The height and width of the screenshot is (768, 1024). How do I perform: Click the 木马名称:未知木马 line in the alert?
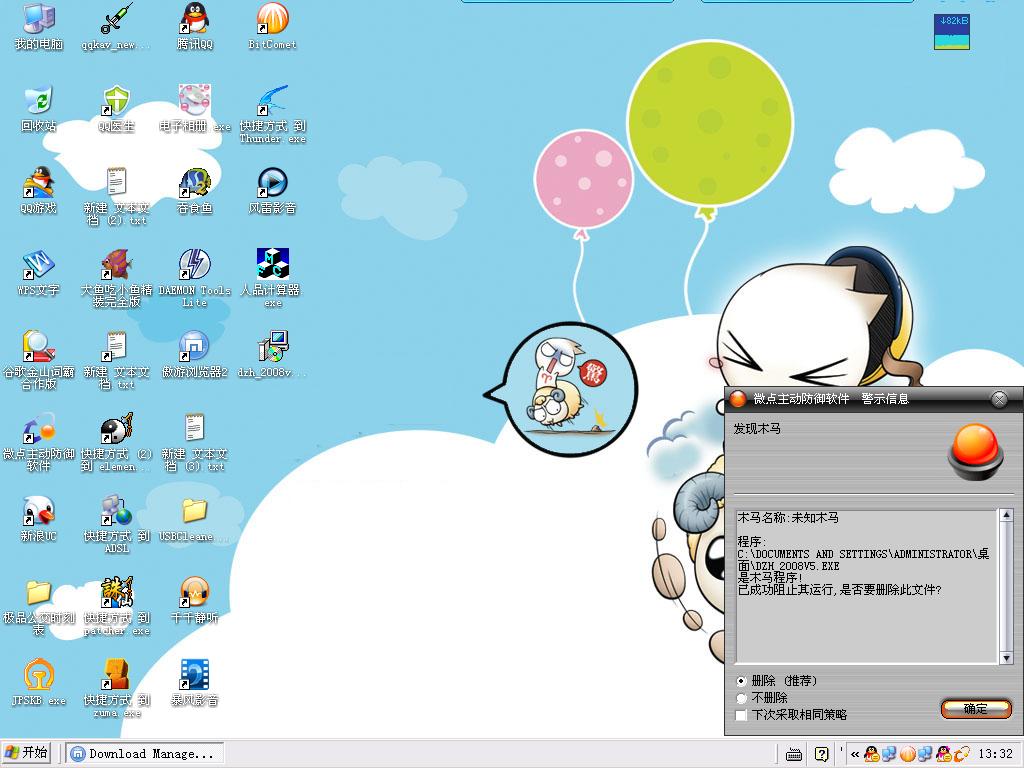pos(788,518)
